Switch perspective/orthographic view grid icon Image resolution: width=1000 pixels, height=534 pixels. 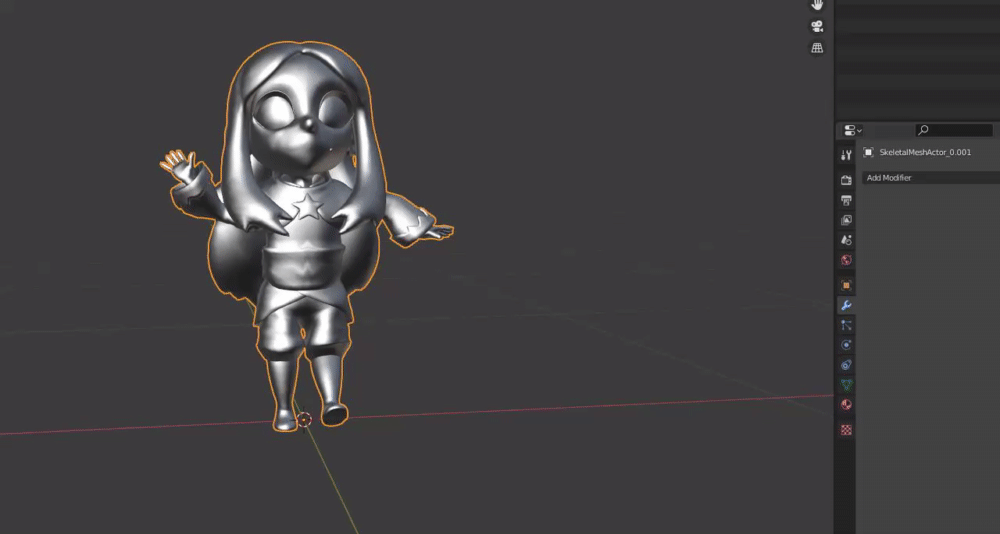pos(817,47)
